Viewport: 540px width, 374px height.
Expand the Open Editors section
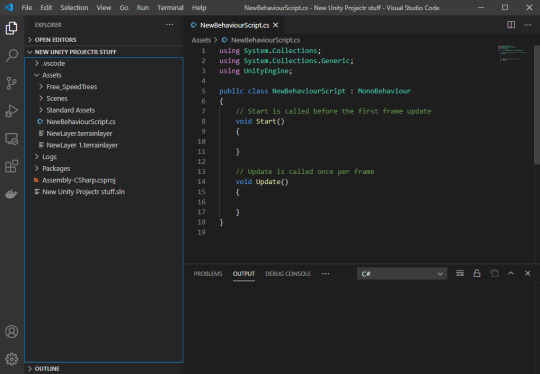[103, 40]
